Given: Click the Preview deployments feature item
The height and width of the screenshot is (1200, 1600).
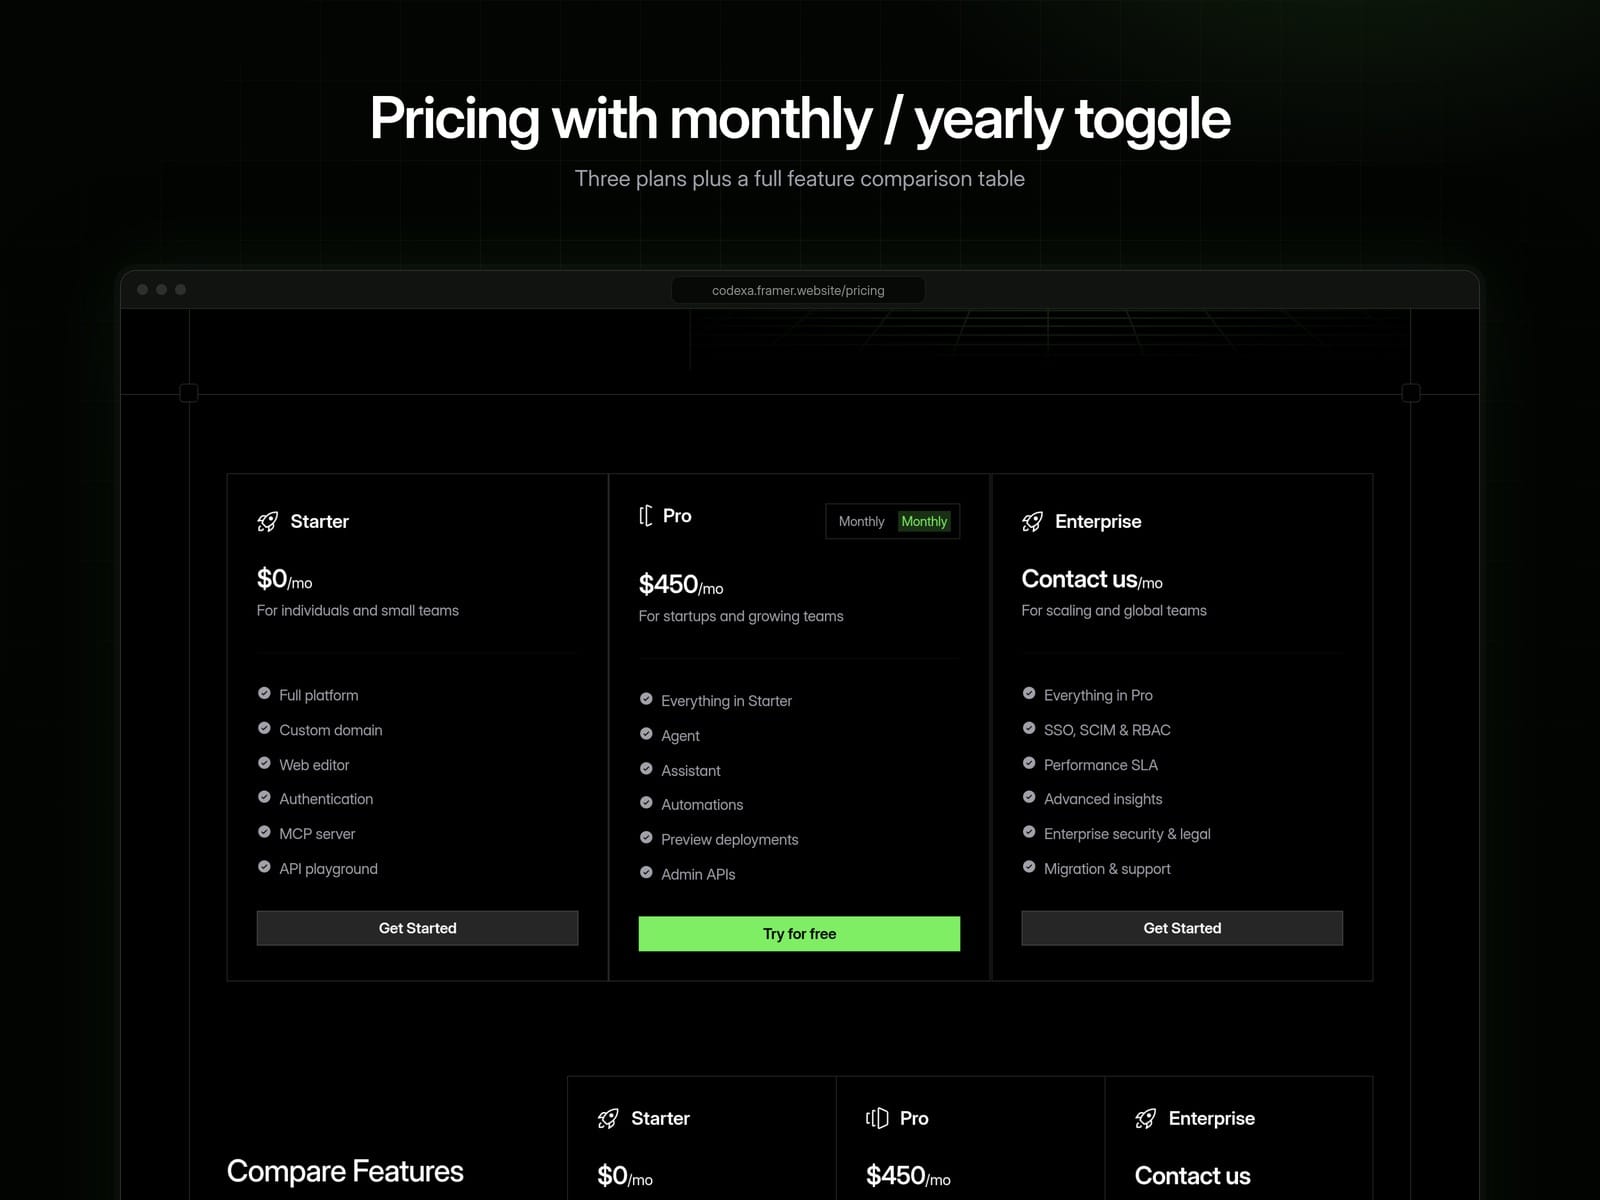Looking at the screenshot, I should (x=729, y=840).
